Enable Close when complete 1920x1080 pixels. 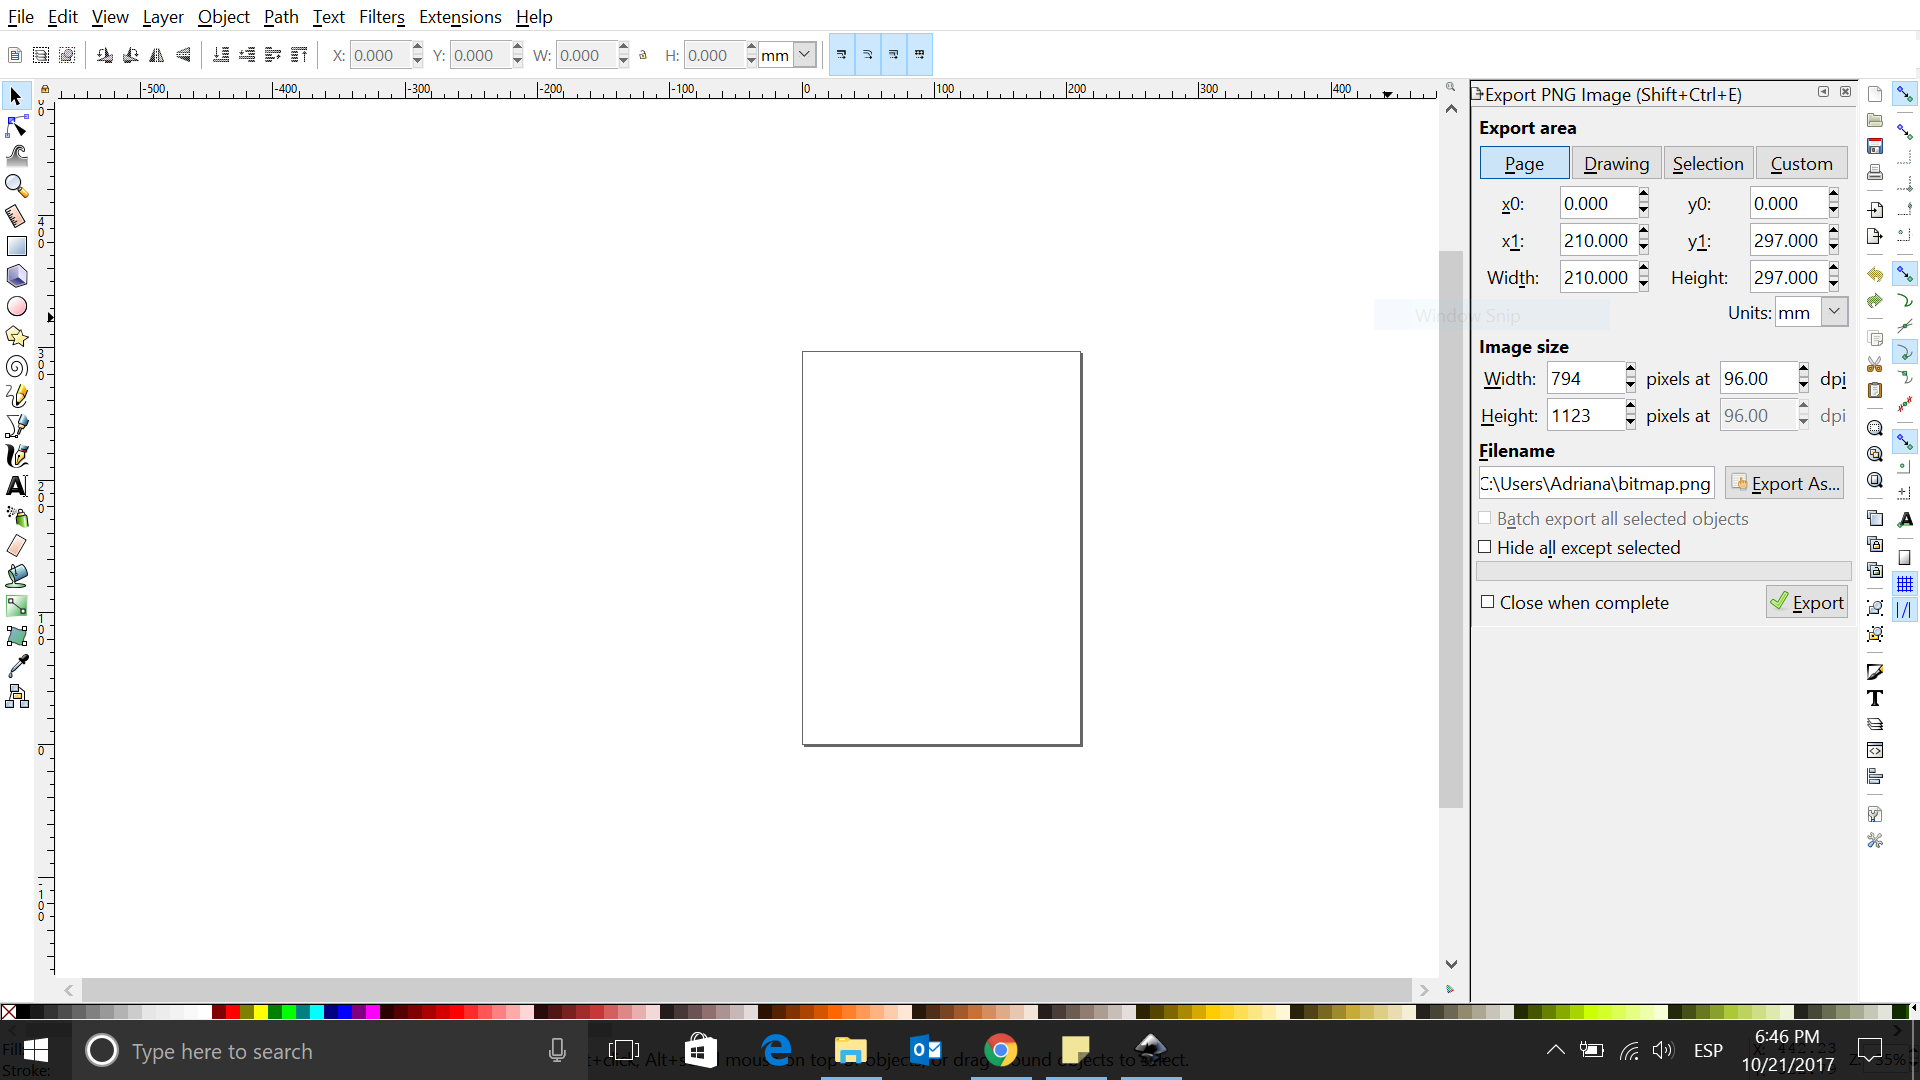(x=1489, y=602)
